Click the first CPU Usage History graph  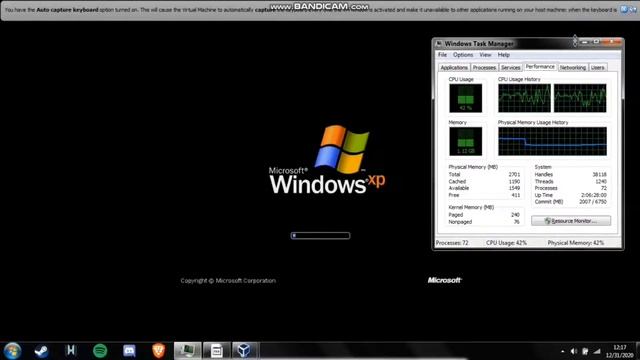click(524, 98)
